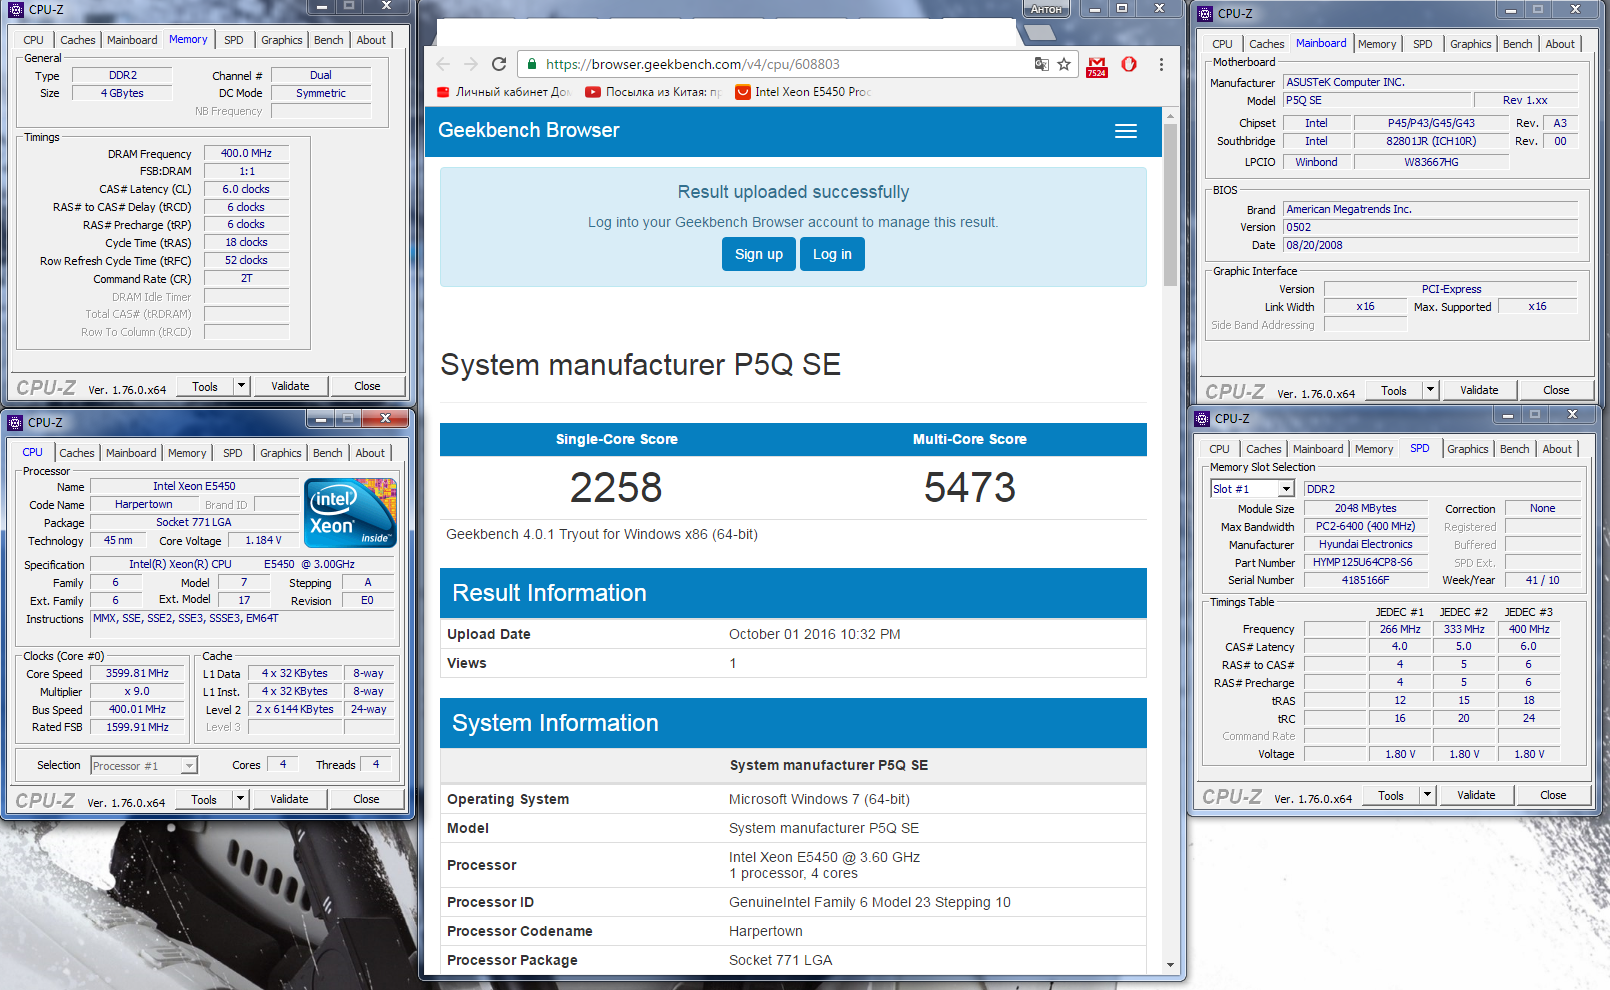Click browser vertical scrollbar thumb
The height and width of the screenshot is (990, 1610).
[x=1170, y=205]
